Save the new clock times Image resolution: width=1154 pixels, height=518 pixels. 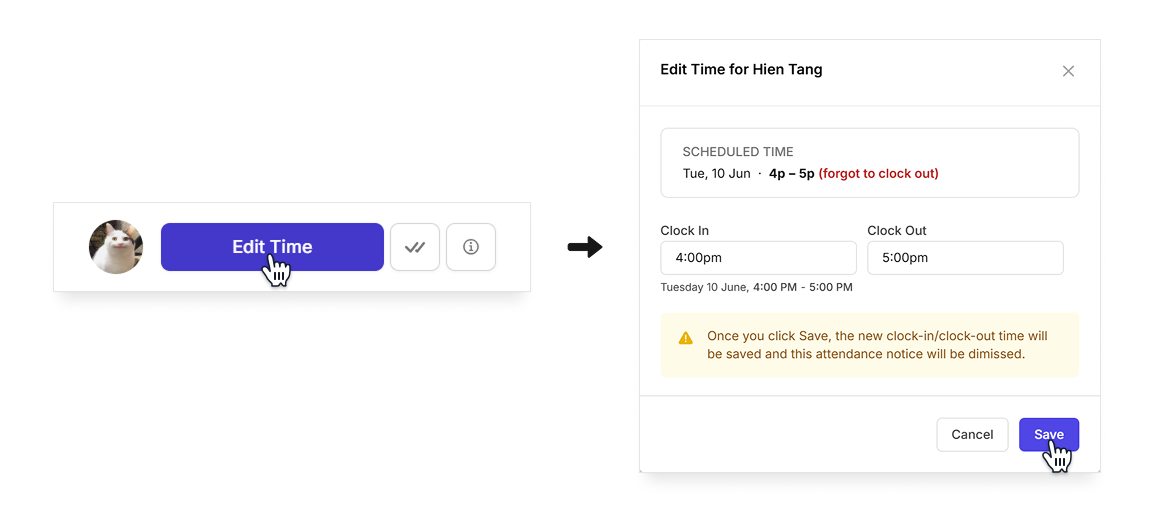[1049, 435]
